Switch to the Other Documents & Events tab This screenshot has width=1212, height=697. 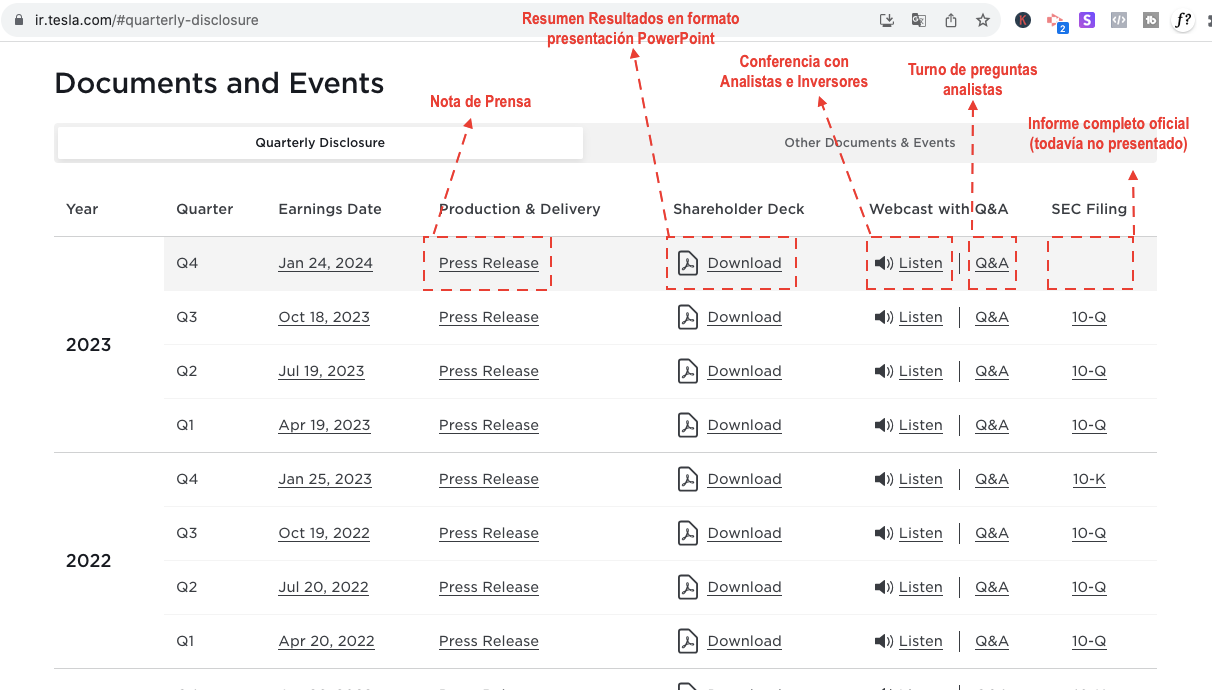tap(869, 143)
